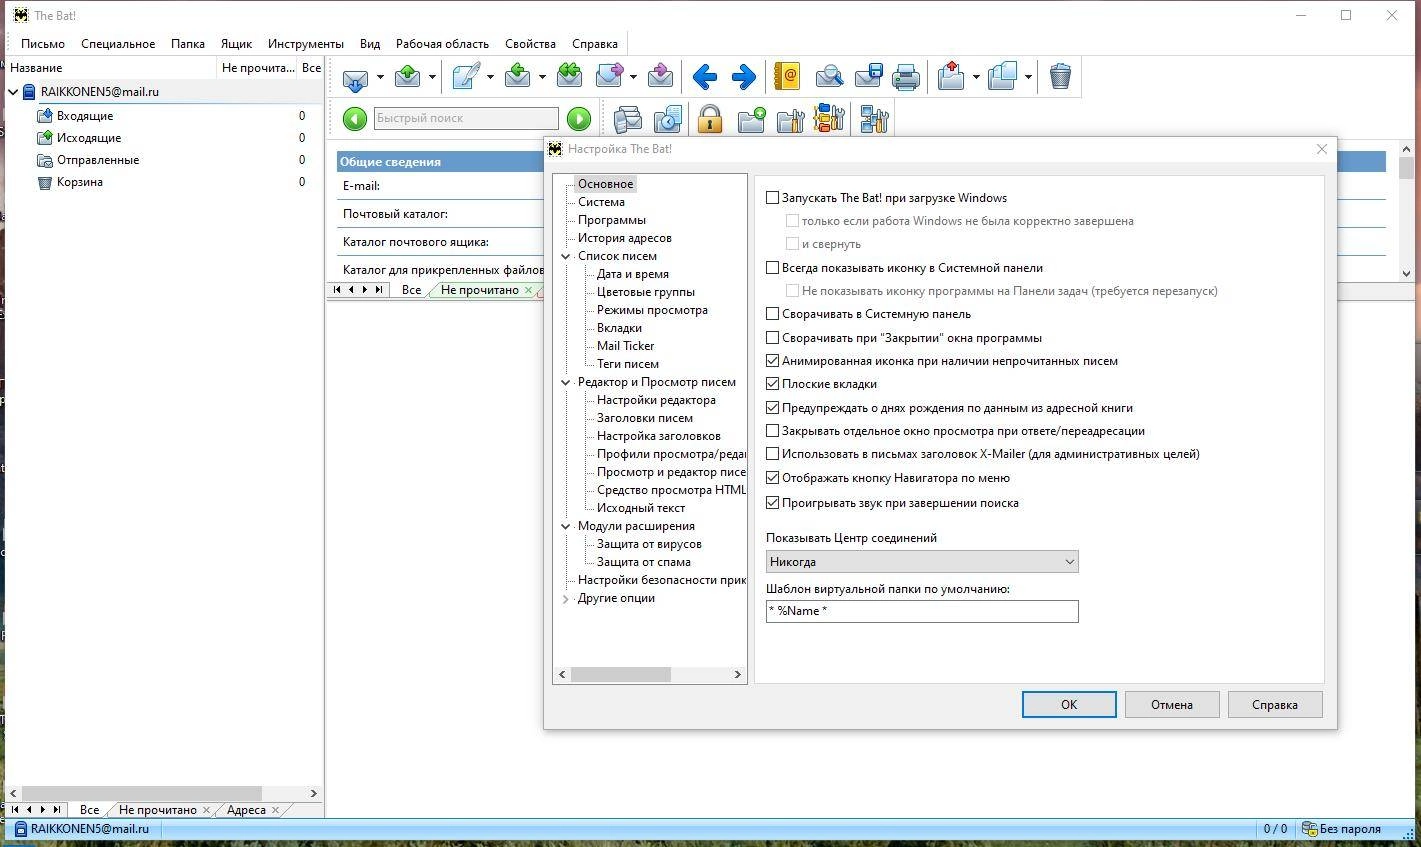Click OK button in settings dialog
1421x847 pixels.
(1069, 705)
